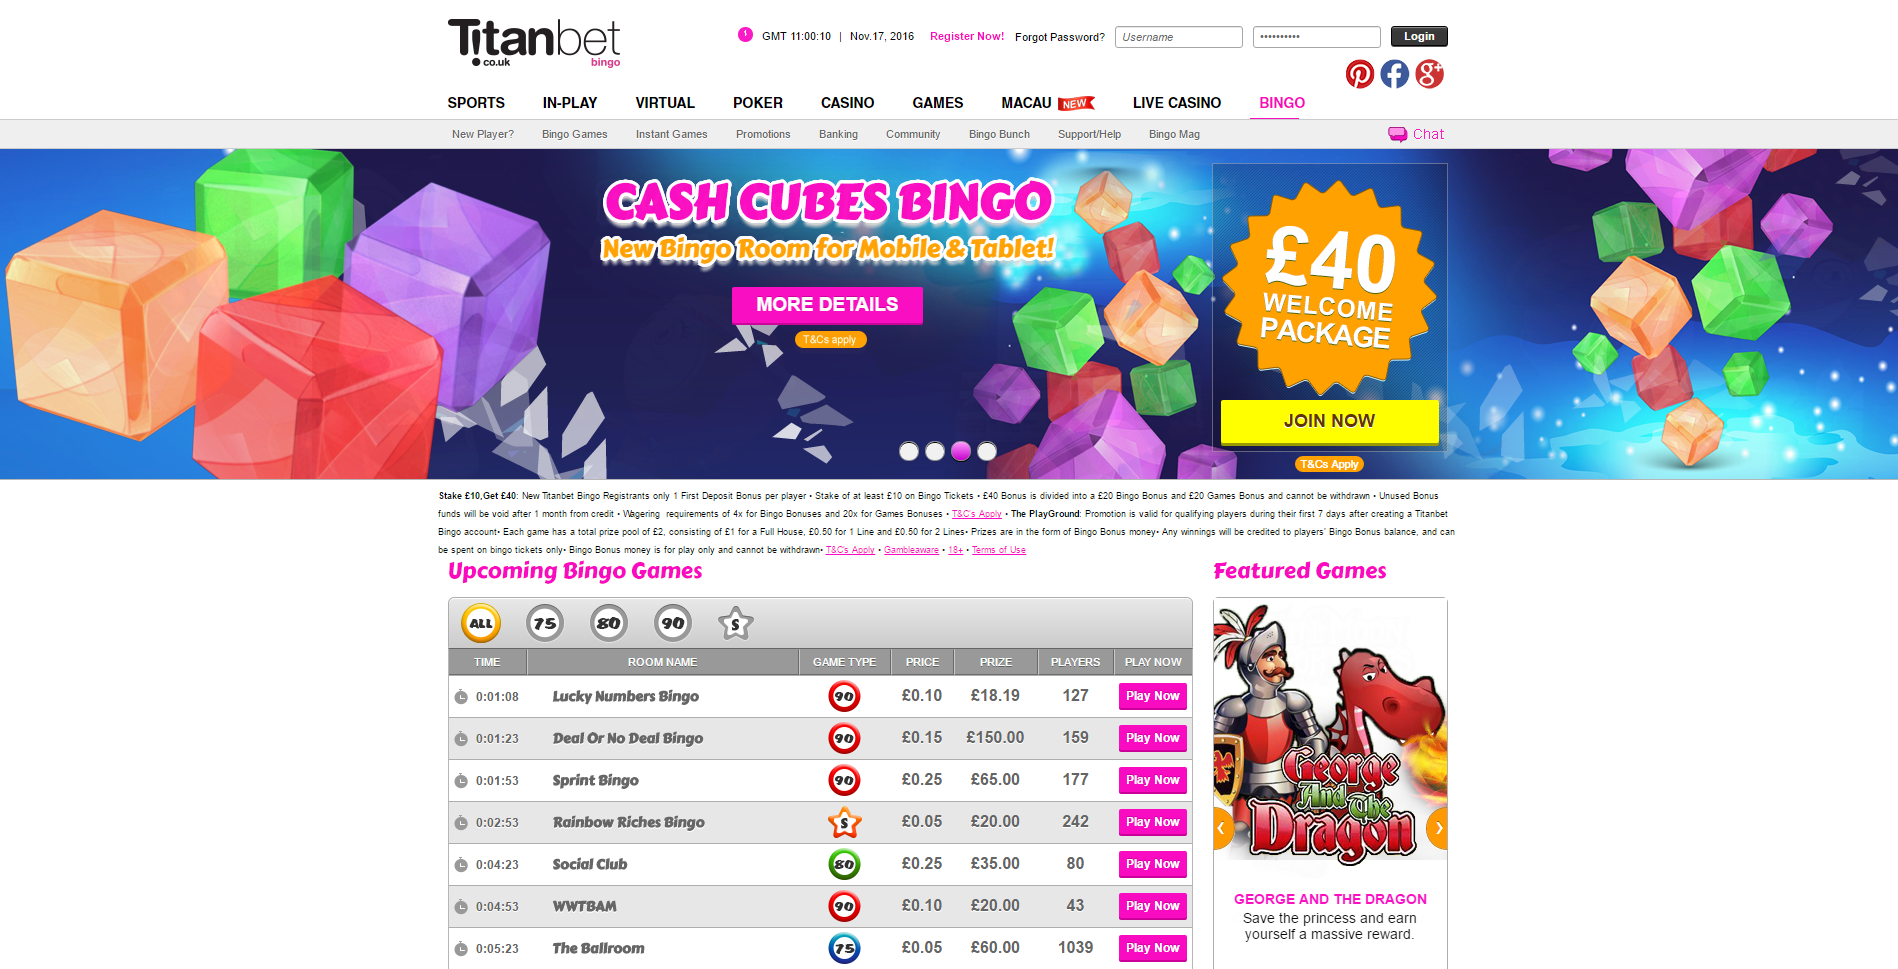Viewport: 1898px width, 969px height.
Task: Click the MORE DETAILS banner button
Action: [x=827, y=305]
